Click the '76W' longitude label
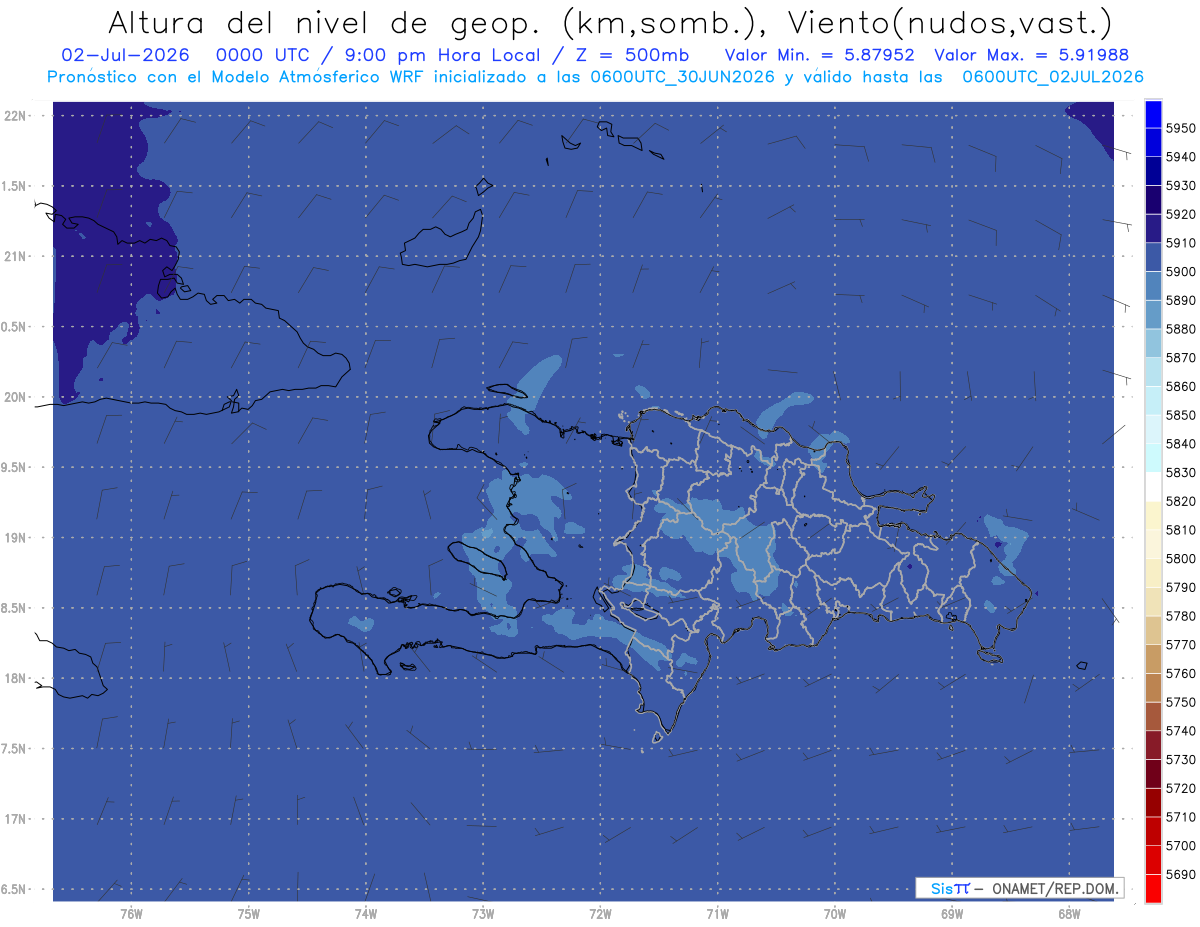1200x927 pixels. [131, 915]
